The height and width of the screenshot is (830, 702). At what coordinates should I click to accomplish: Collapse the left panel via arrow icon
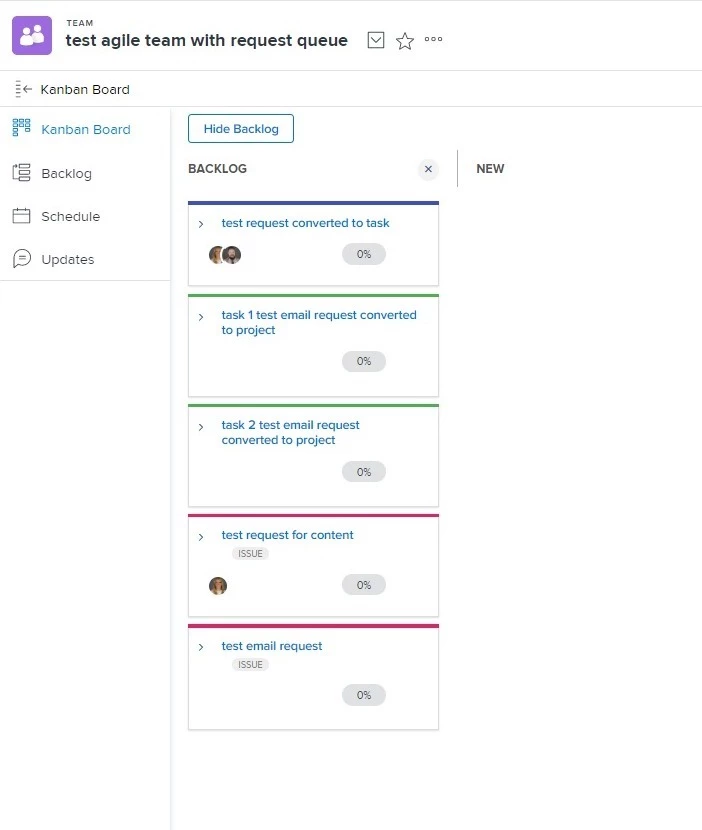(x=23, y=89)
